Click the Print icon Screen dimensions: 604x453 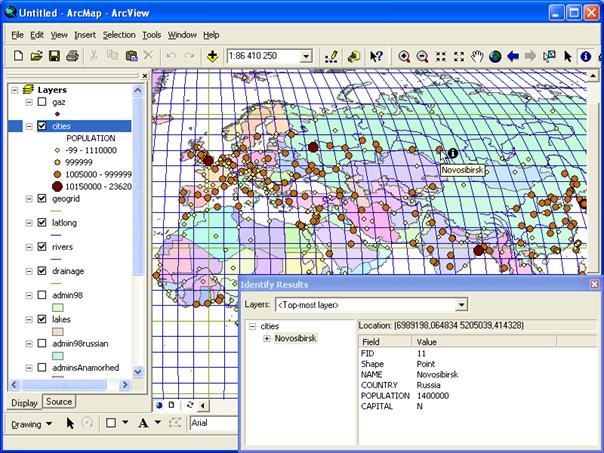(x=73, y=56)
